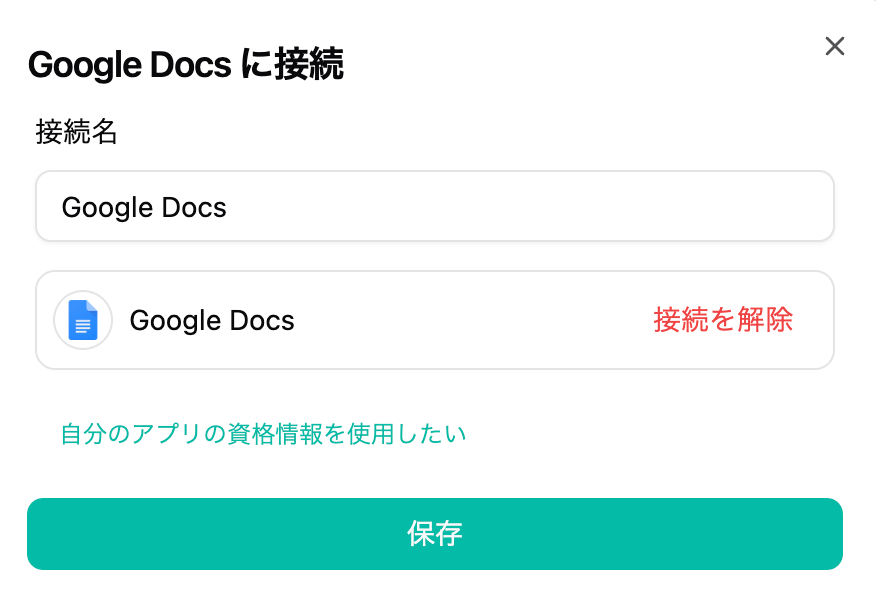Image resolution: width=876 pixels, height=606 pixels.
Task: Click the Google Docs text inside the name field
Action: pyautogui.click(x=144, y=207)
